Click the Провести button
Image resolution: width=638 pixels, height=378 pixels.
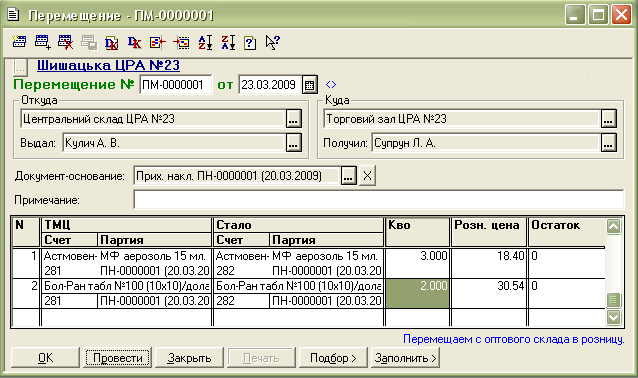117,358
